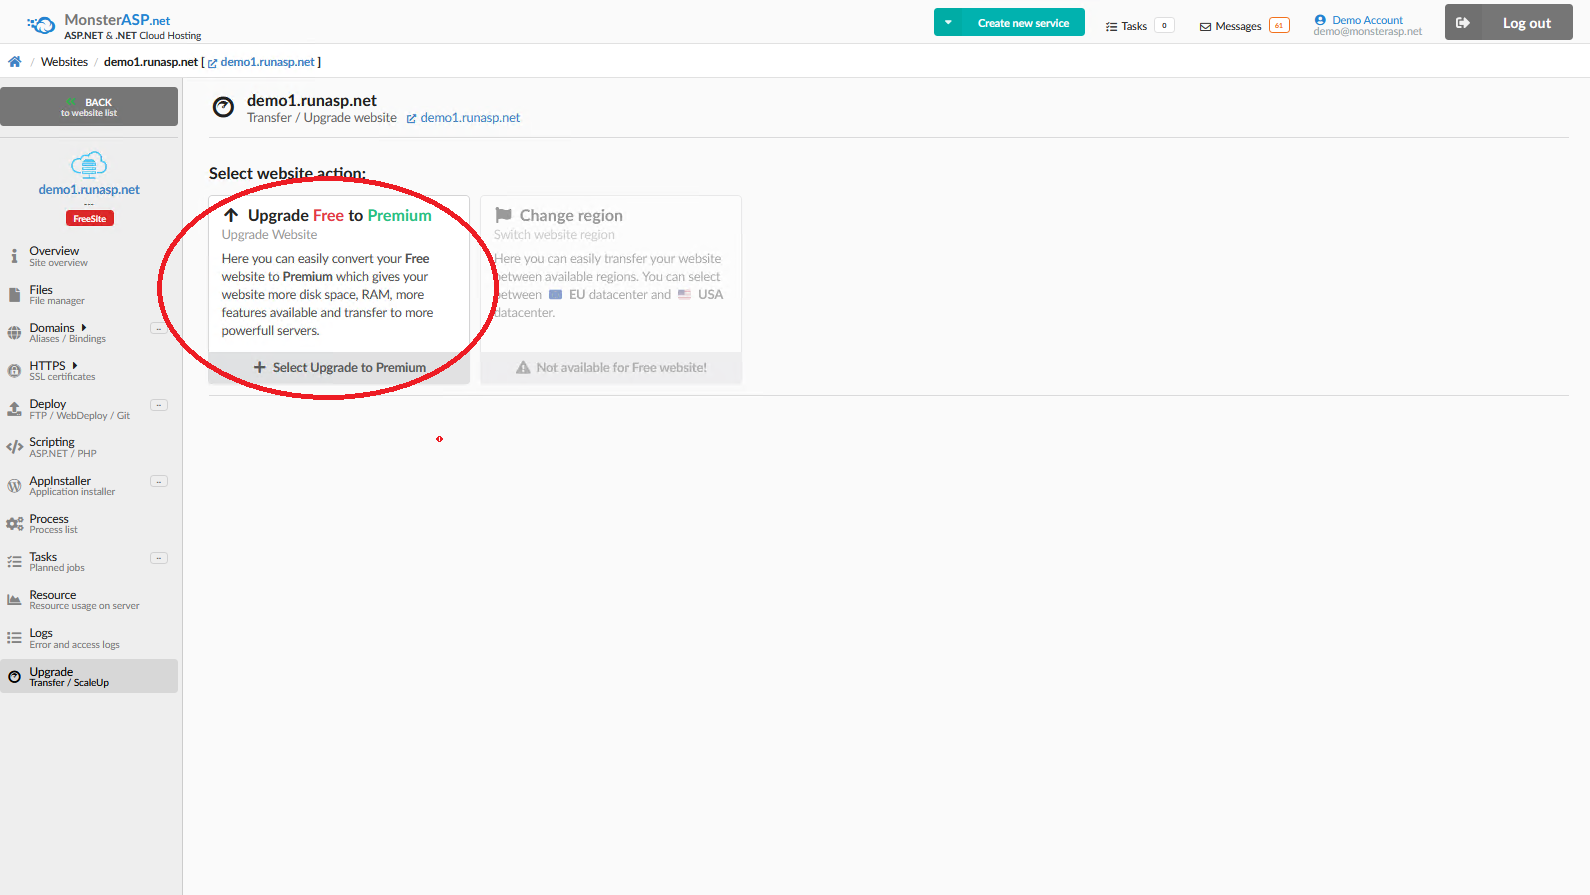Select Upgrade Transfer / ScaleUp sidebar item
Screen dimensions: 1590x895
[x=68, y=677]
